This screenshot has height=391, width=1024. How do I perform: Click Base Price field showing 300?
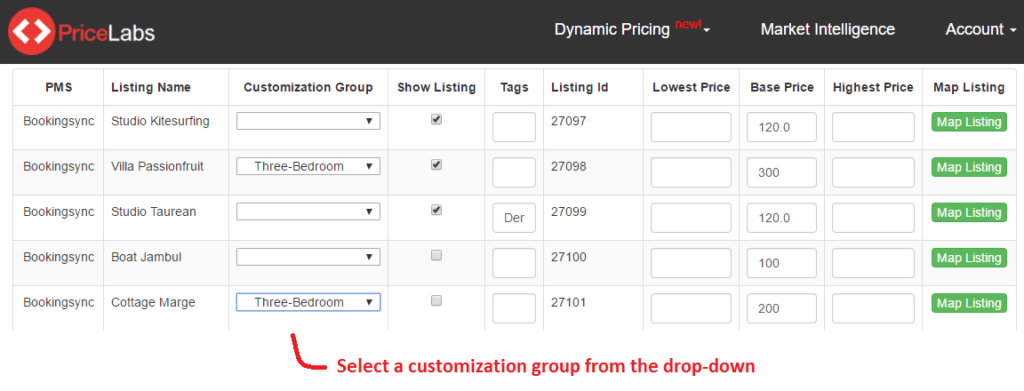click(x=782, y=172)
